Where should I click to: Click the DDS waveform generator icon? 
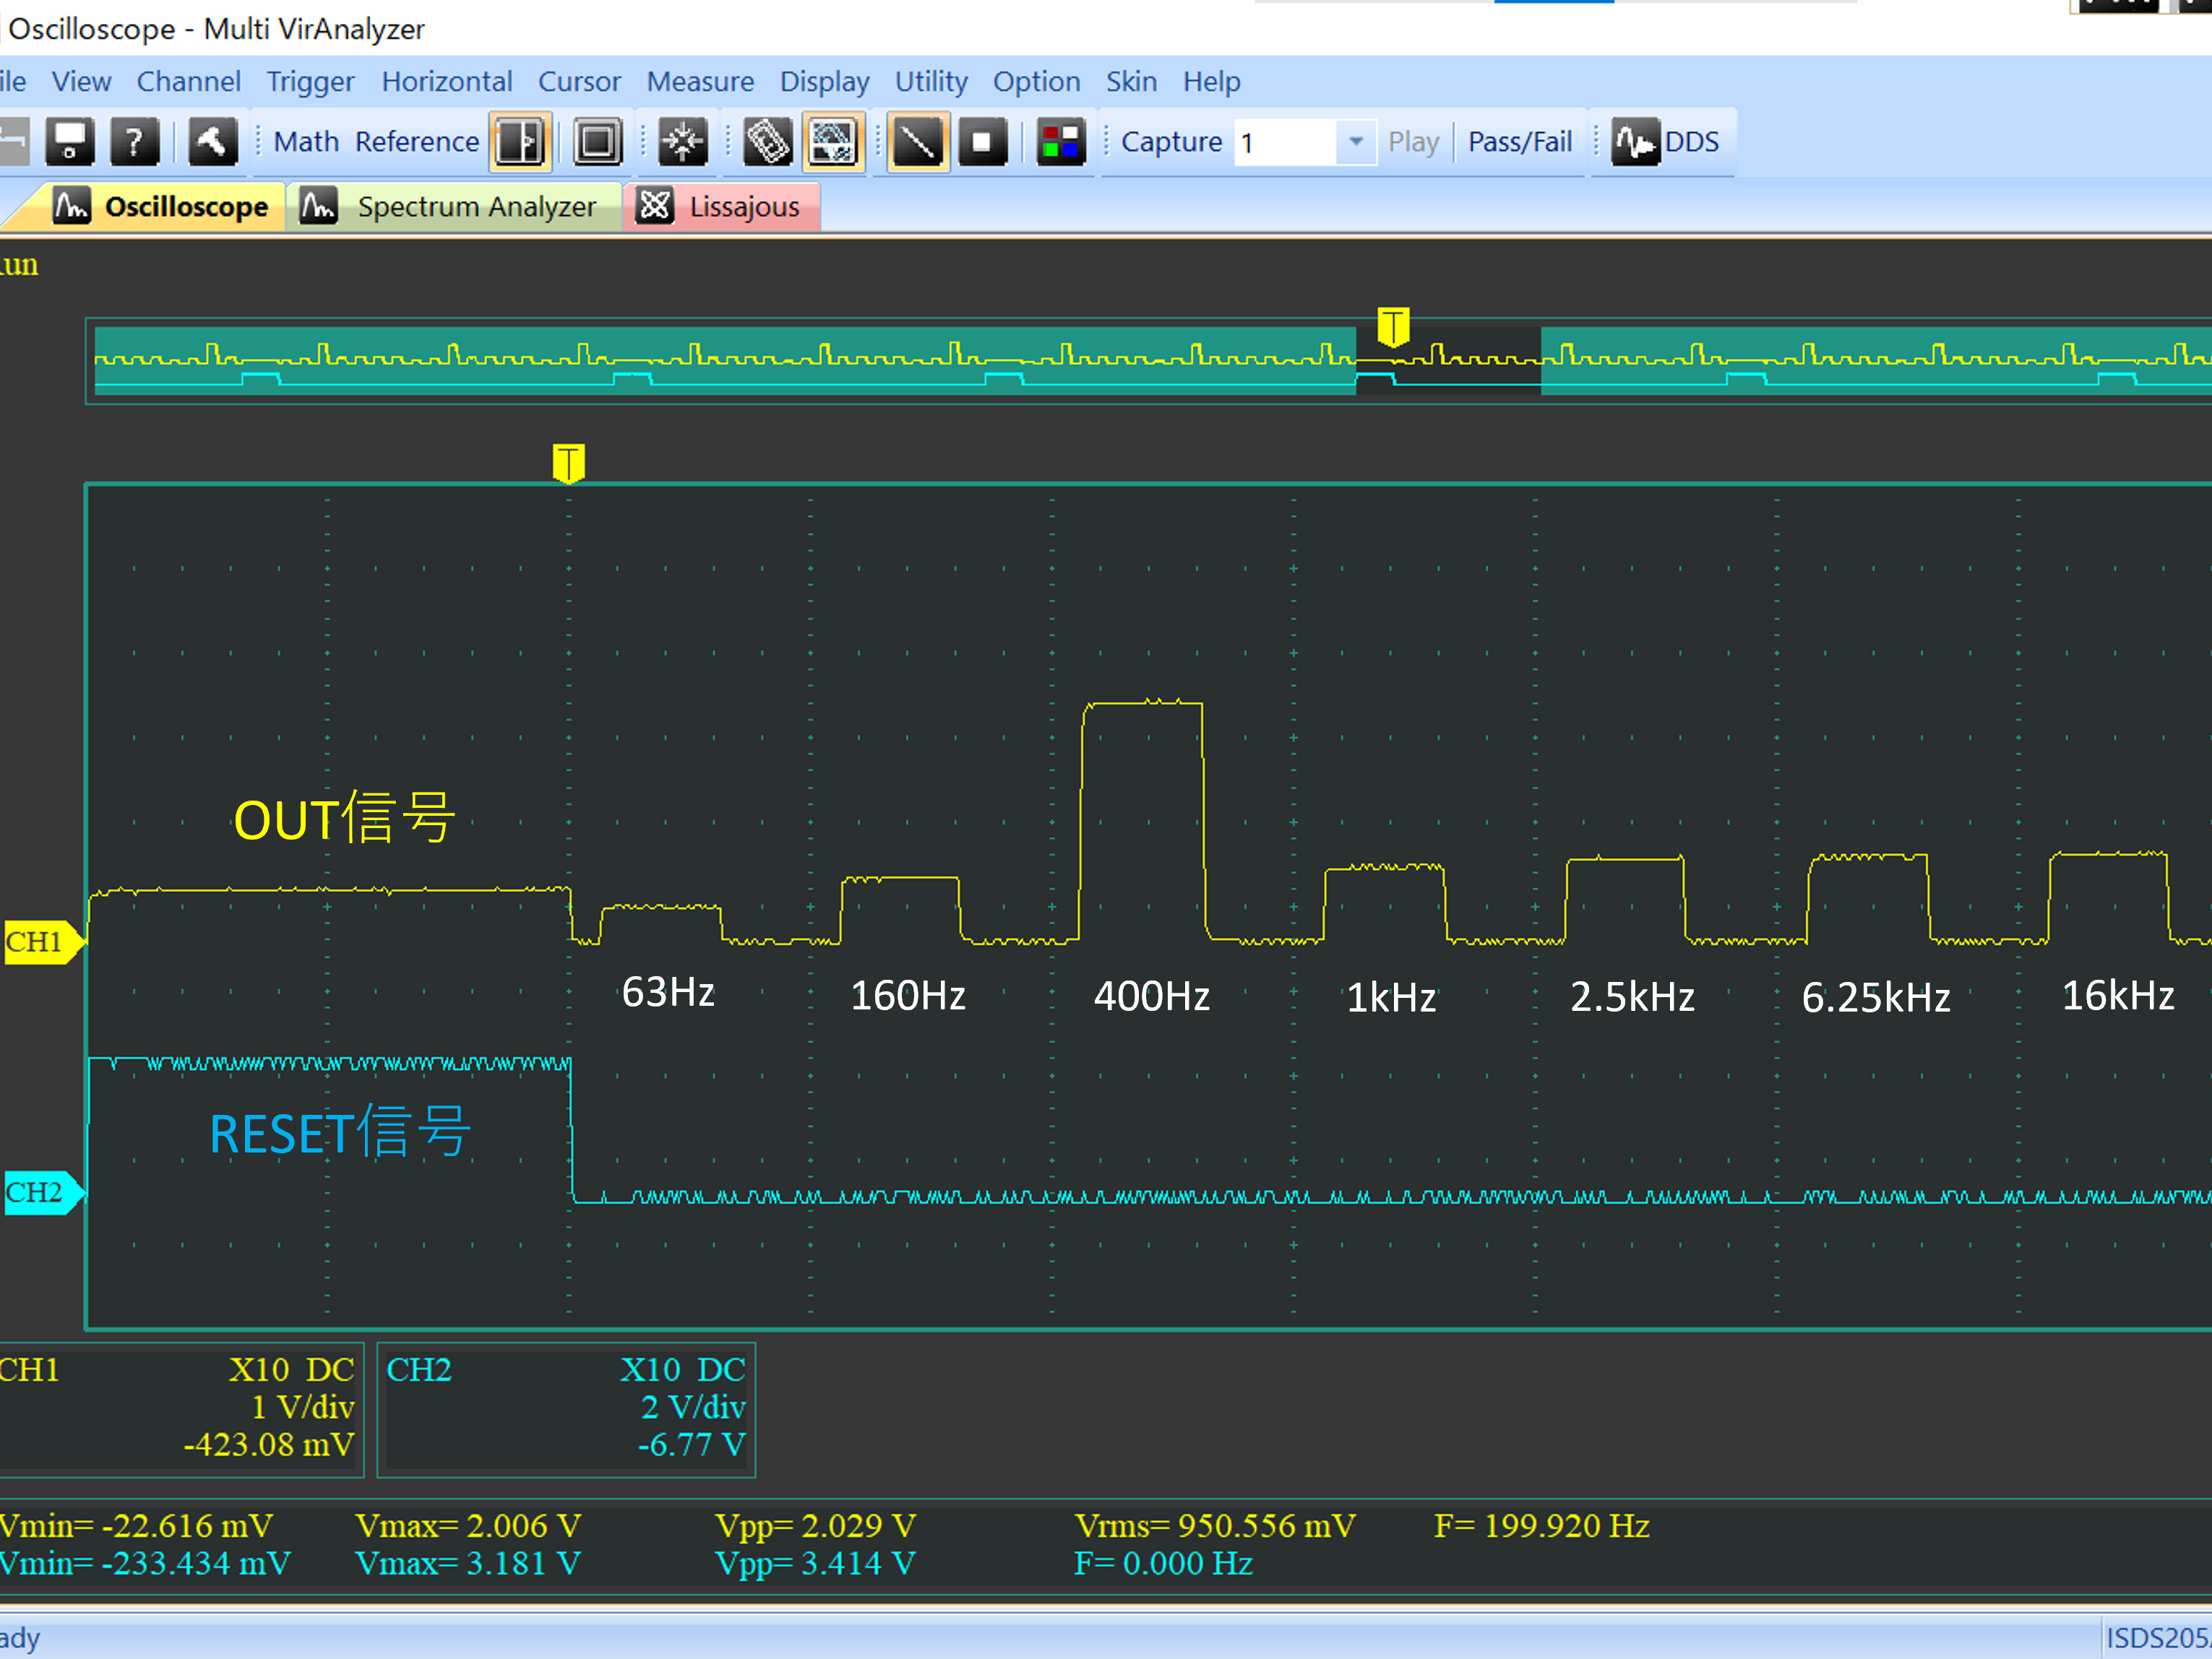[1635, 142]
